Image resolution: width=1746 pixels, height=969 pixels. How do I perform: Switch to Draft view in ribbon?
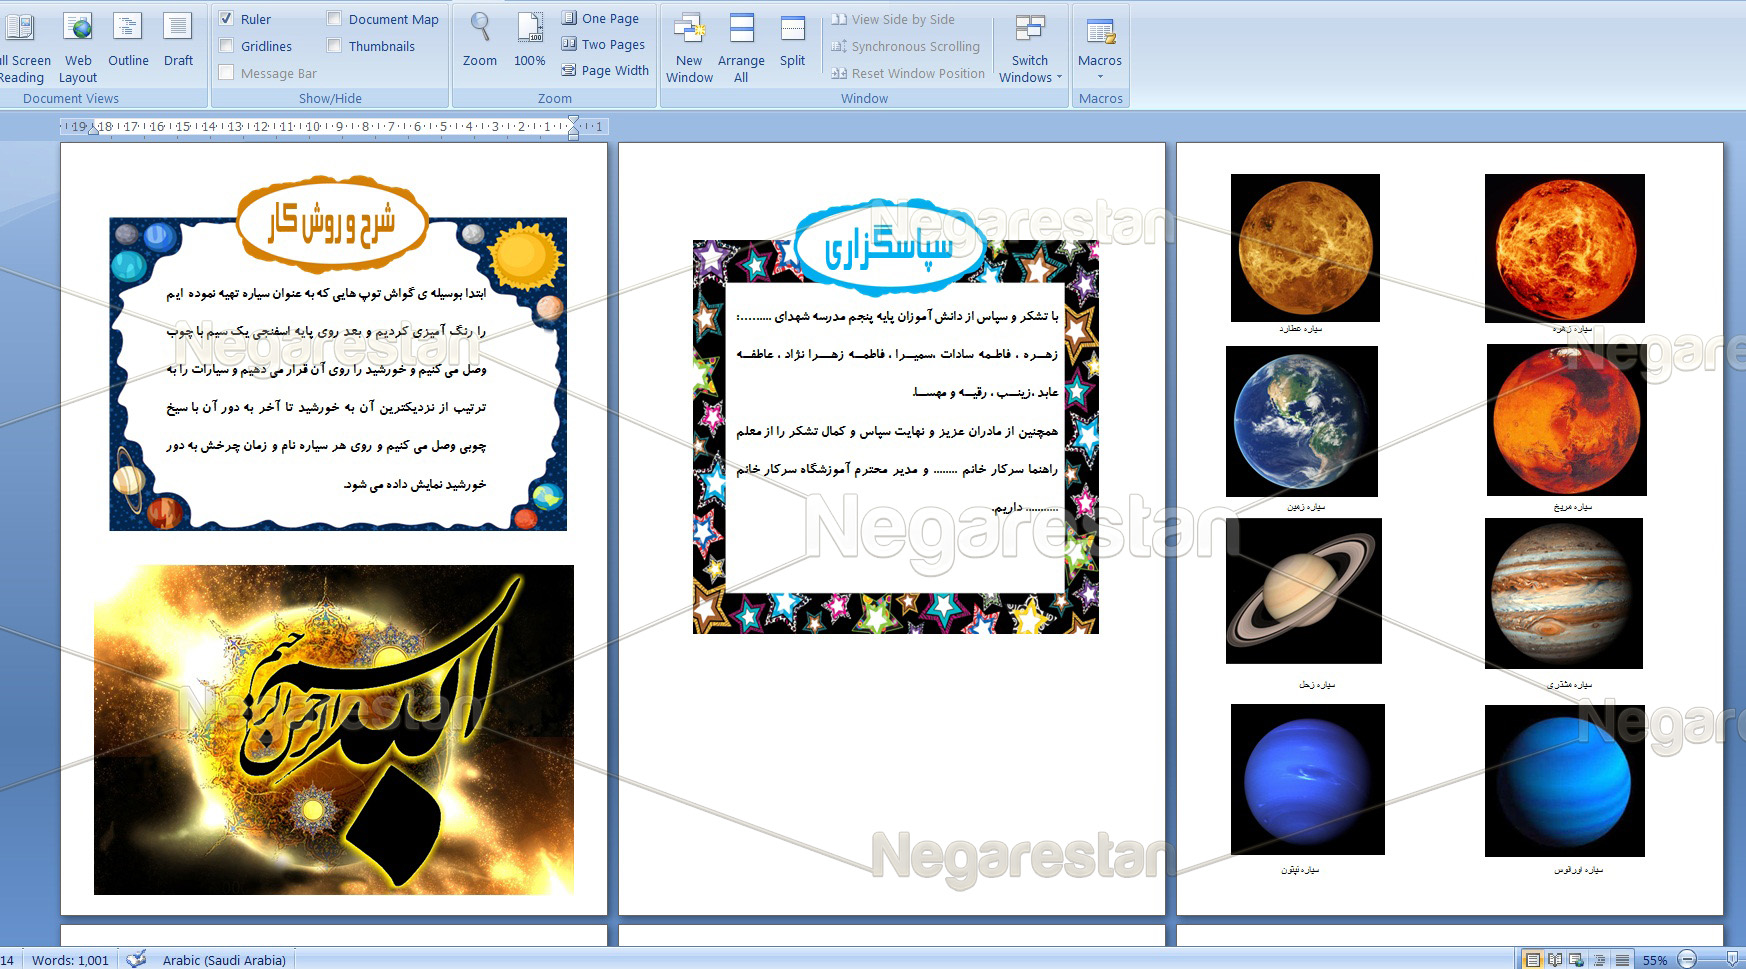(178, 40)
